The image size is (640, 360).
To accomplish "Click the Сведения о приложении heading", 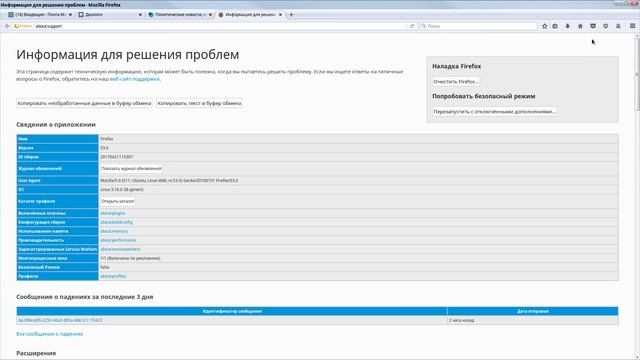I will point(56,124).
